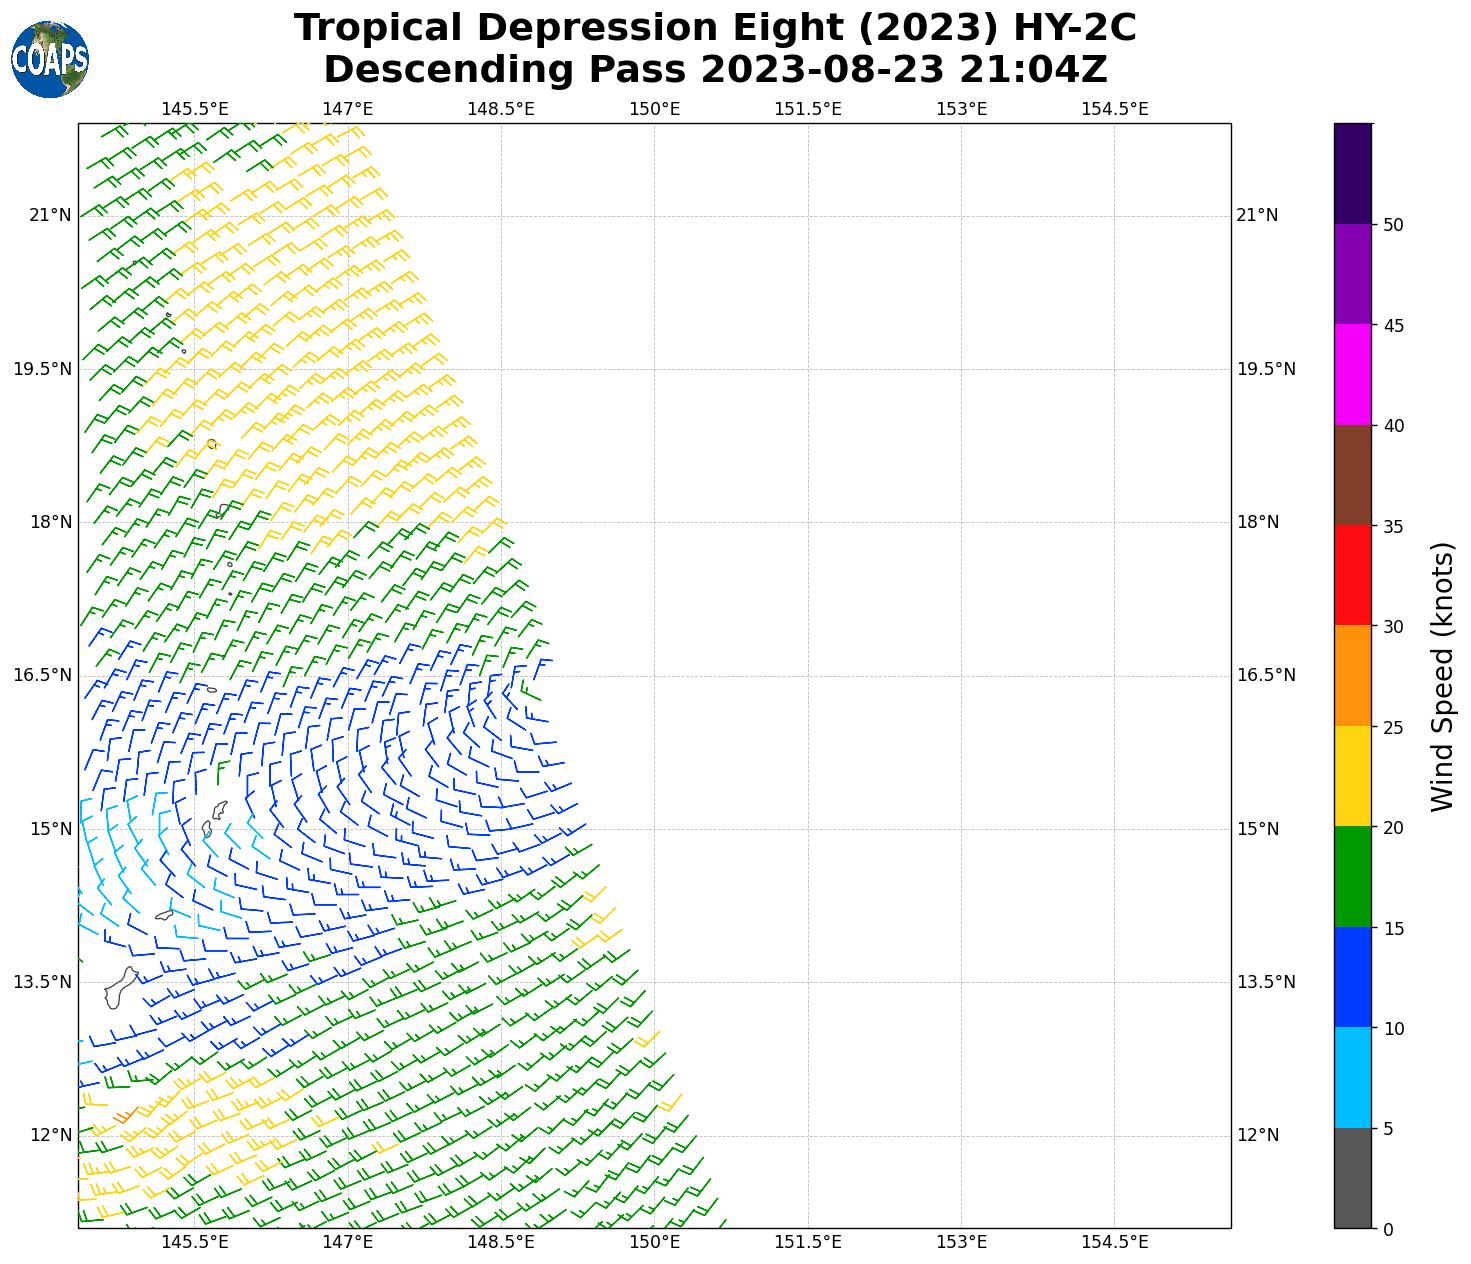Click the orange wind barb near 12°N
The width and height of the screenshot is (1471, 1264).
tap(125, 1114)
